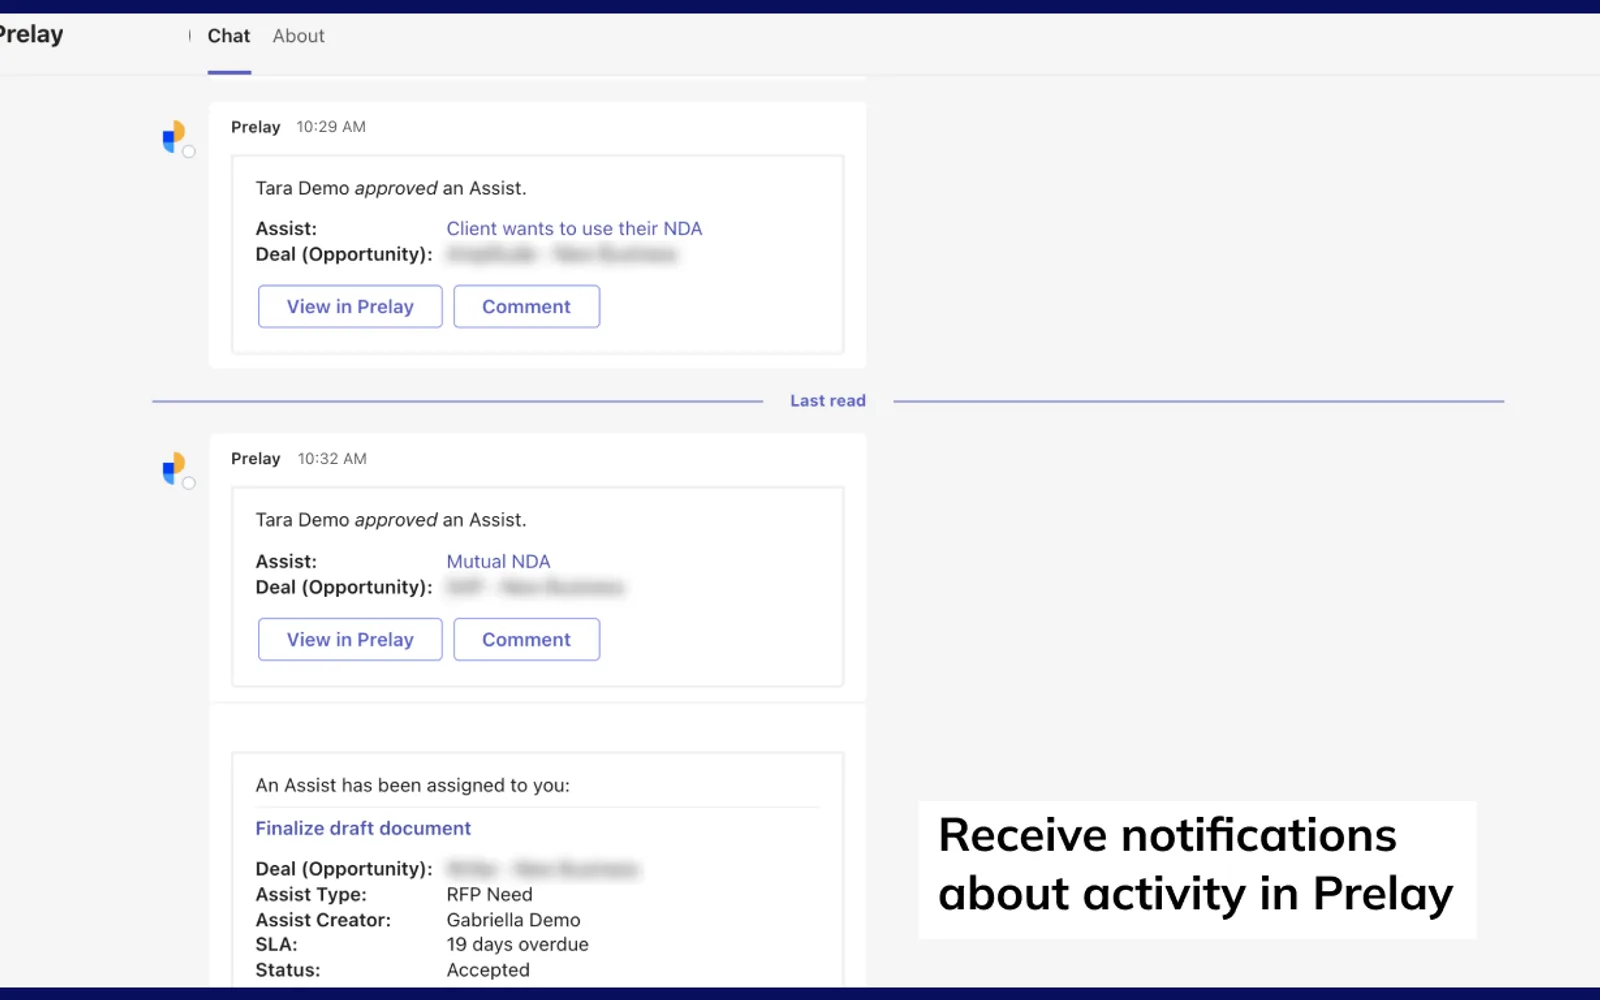Click the Prelay app title in the header
Image resolution: width=1600 pixels, height=1000 pixels.
31,34
